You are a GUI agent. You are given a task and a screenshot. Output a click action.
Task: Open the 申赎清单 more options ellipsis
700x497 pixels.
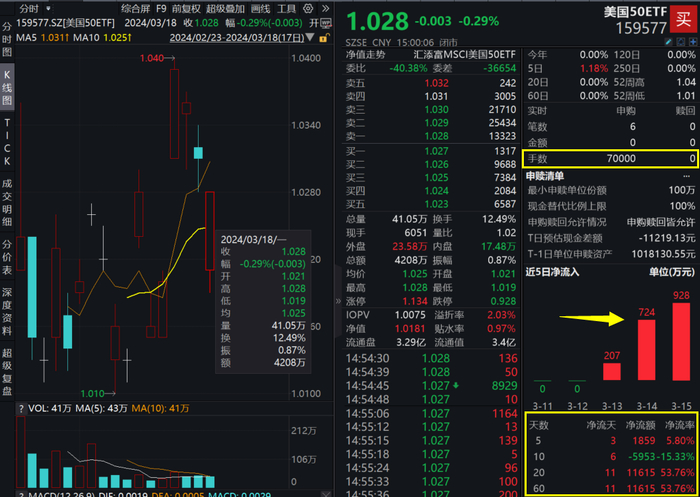pyautogui.click(x=687, y=176)
